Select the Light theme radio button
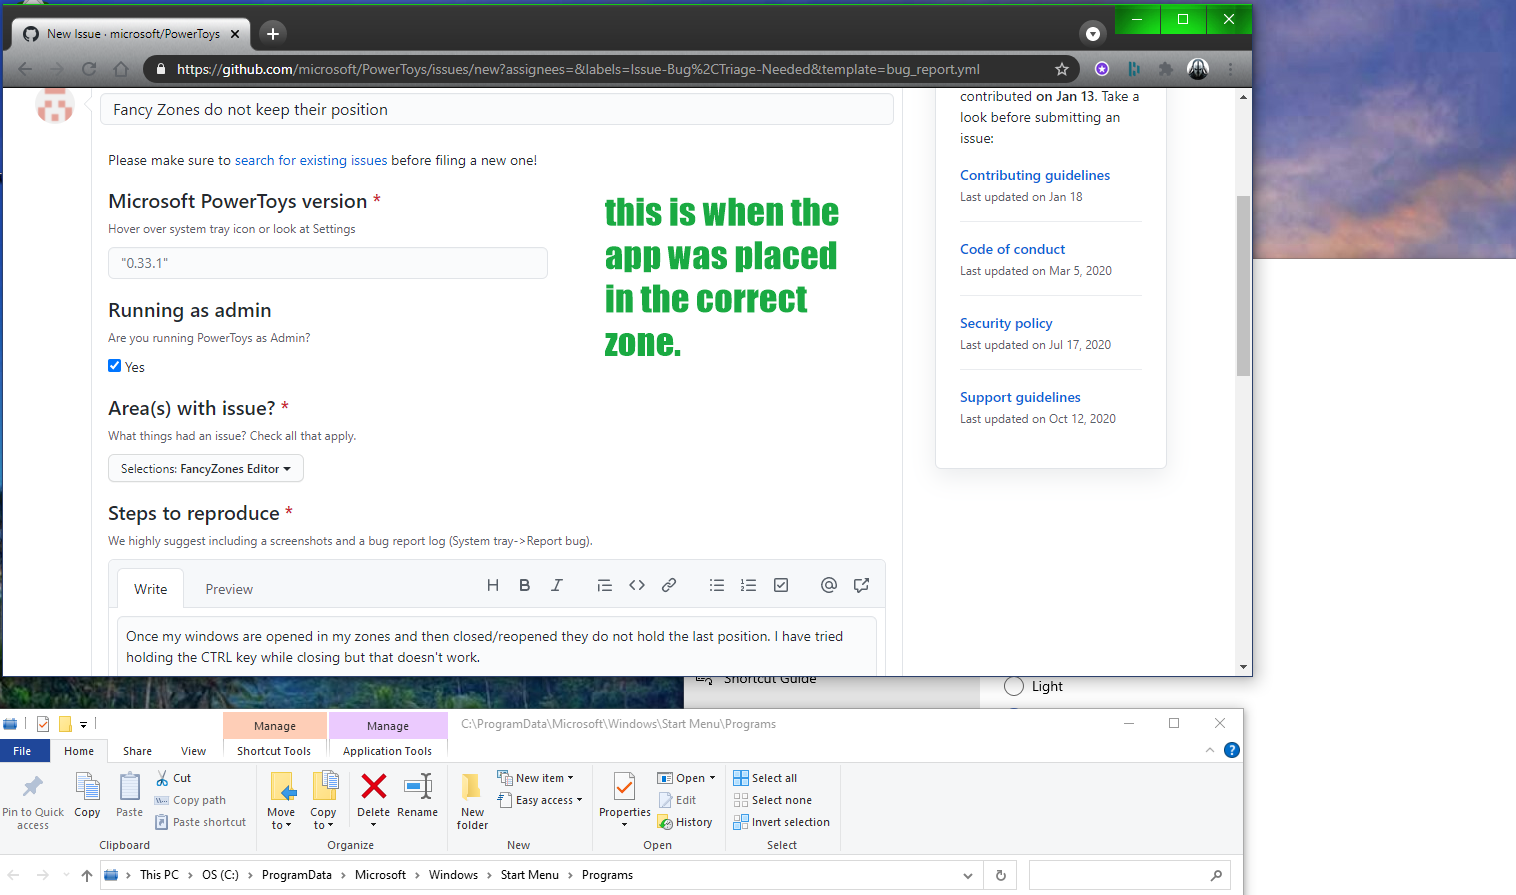 pos(1013,686)
